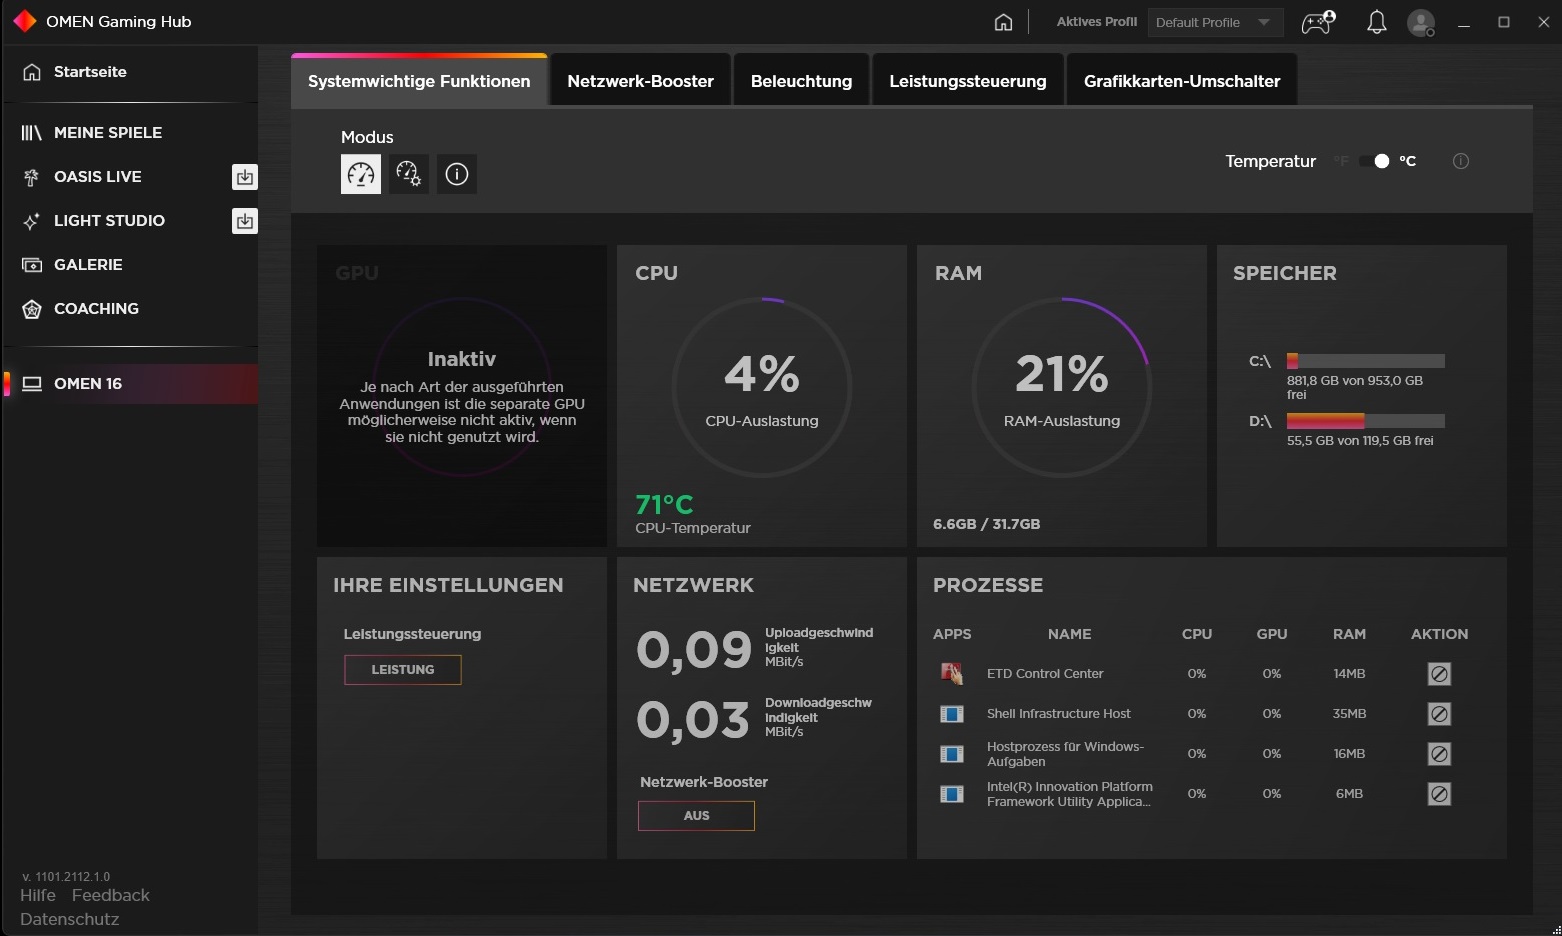Toggle temperature unit between °F and °C
This screenshot has height=936, width=1562.
1374,161
